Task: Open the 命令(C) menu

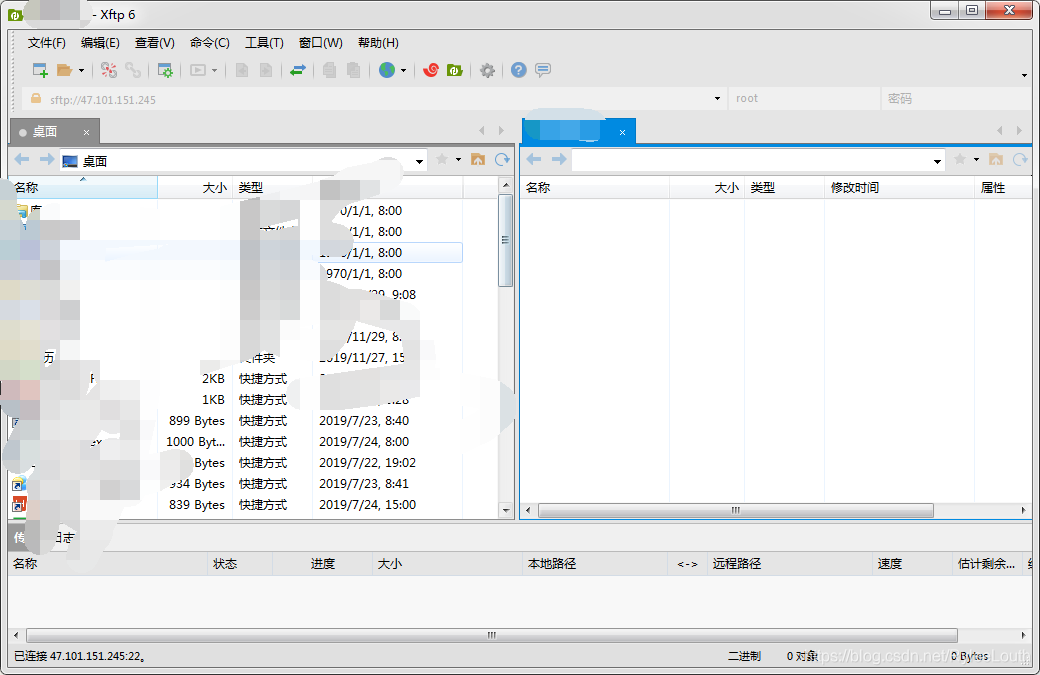Action: pyautogui.click(x=210, y=43)
